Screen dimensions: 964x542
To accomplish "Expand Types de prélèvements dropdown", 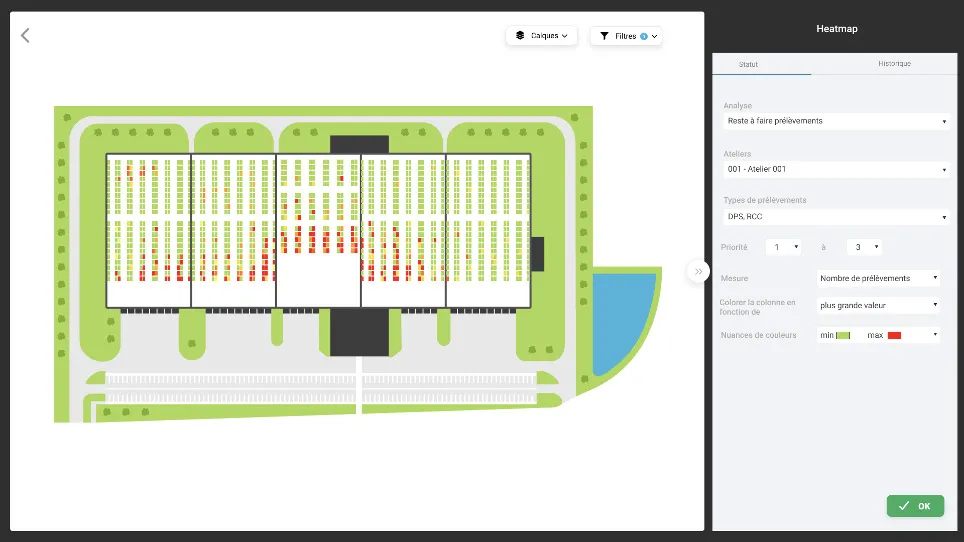I will pyautogui.click(x=836, y=216).
